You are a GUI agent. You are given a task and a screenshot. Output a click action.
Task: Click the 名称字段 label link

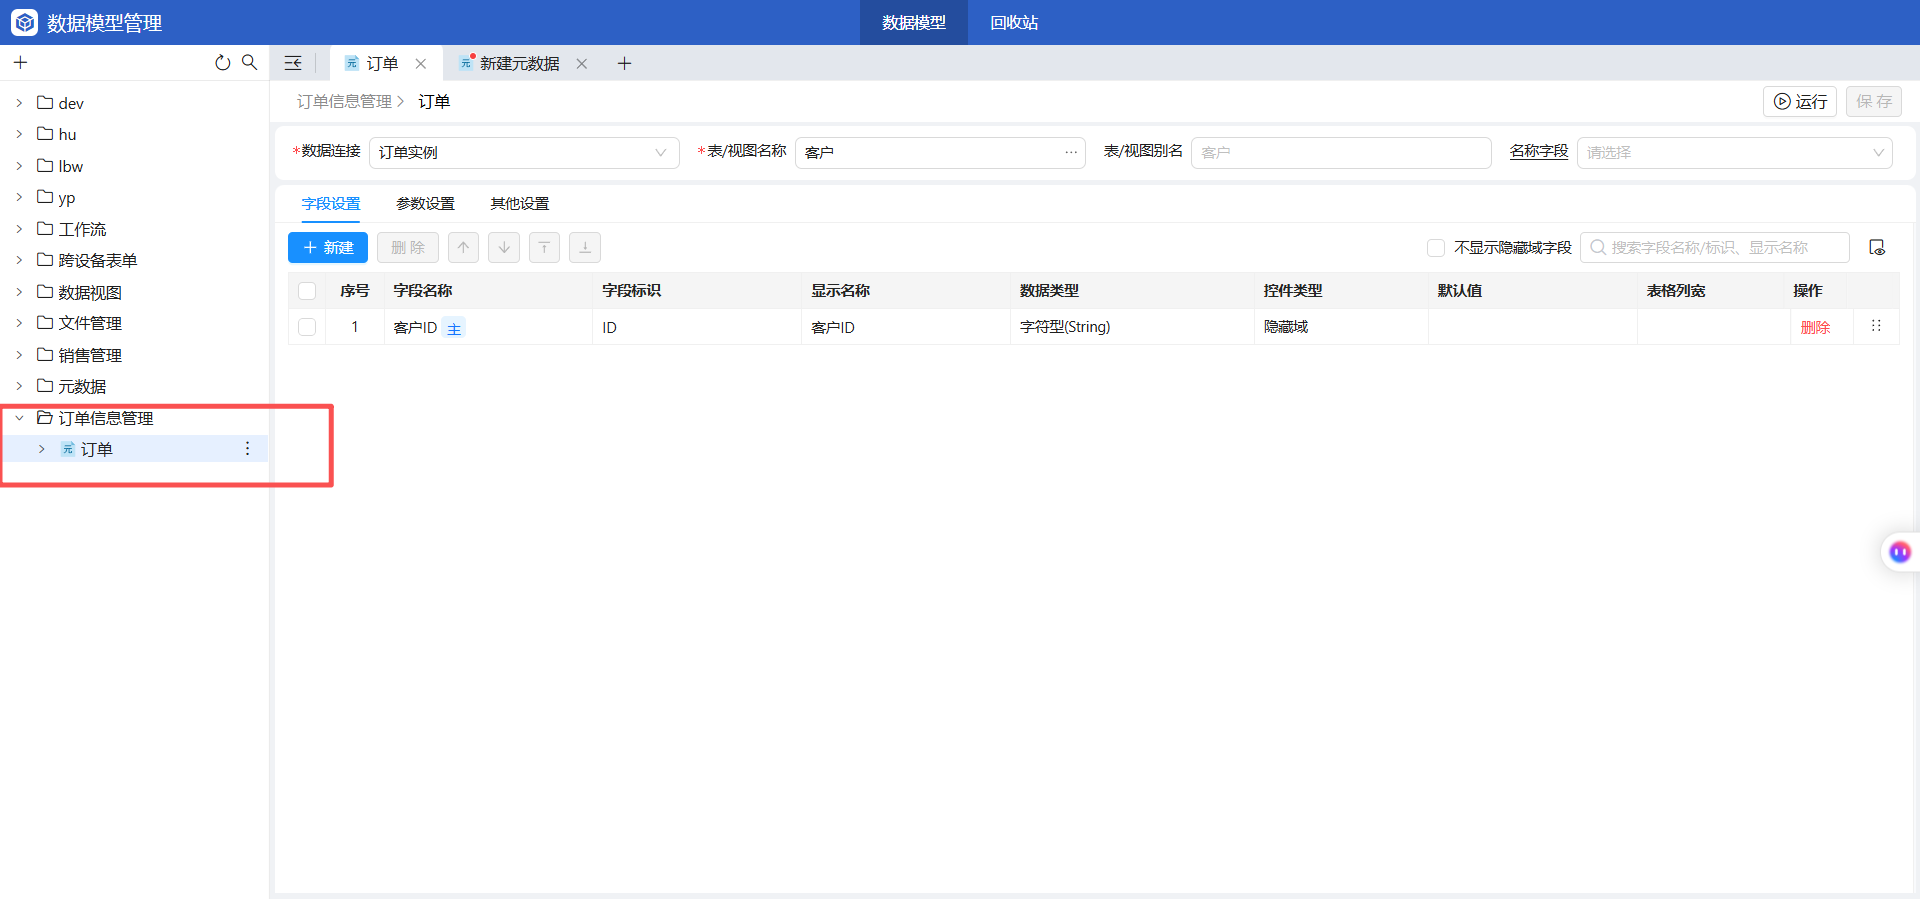(1539, 151)
